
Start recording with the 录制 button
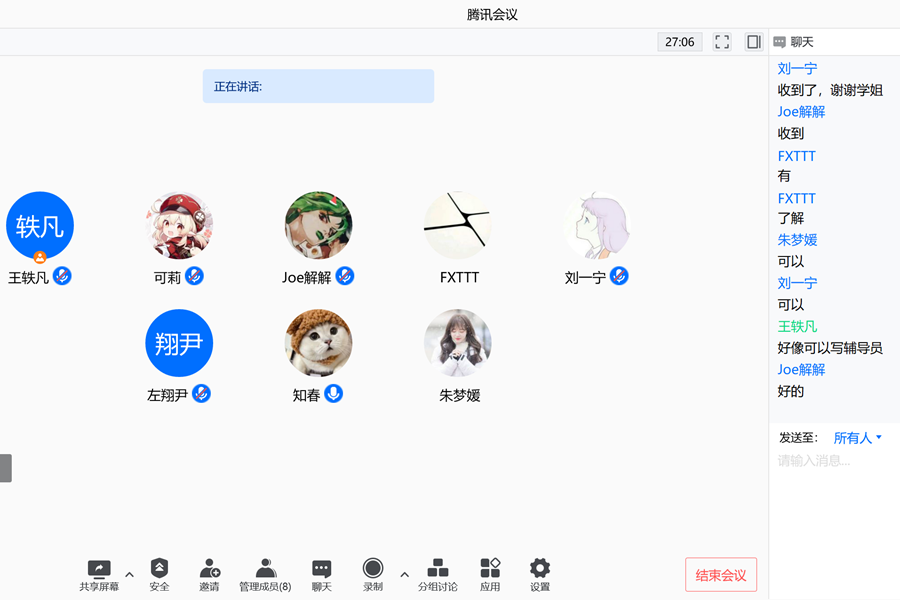(x=373, y=570)
